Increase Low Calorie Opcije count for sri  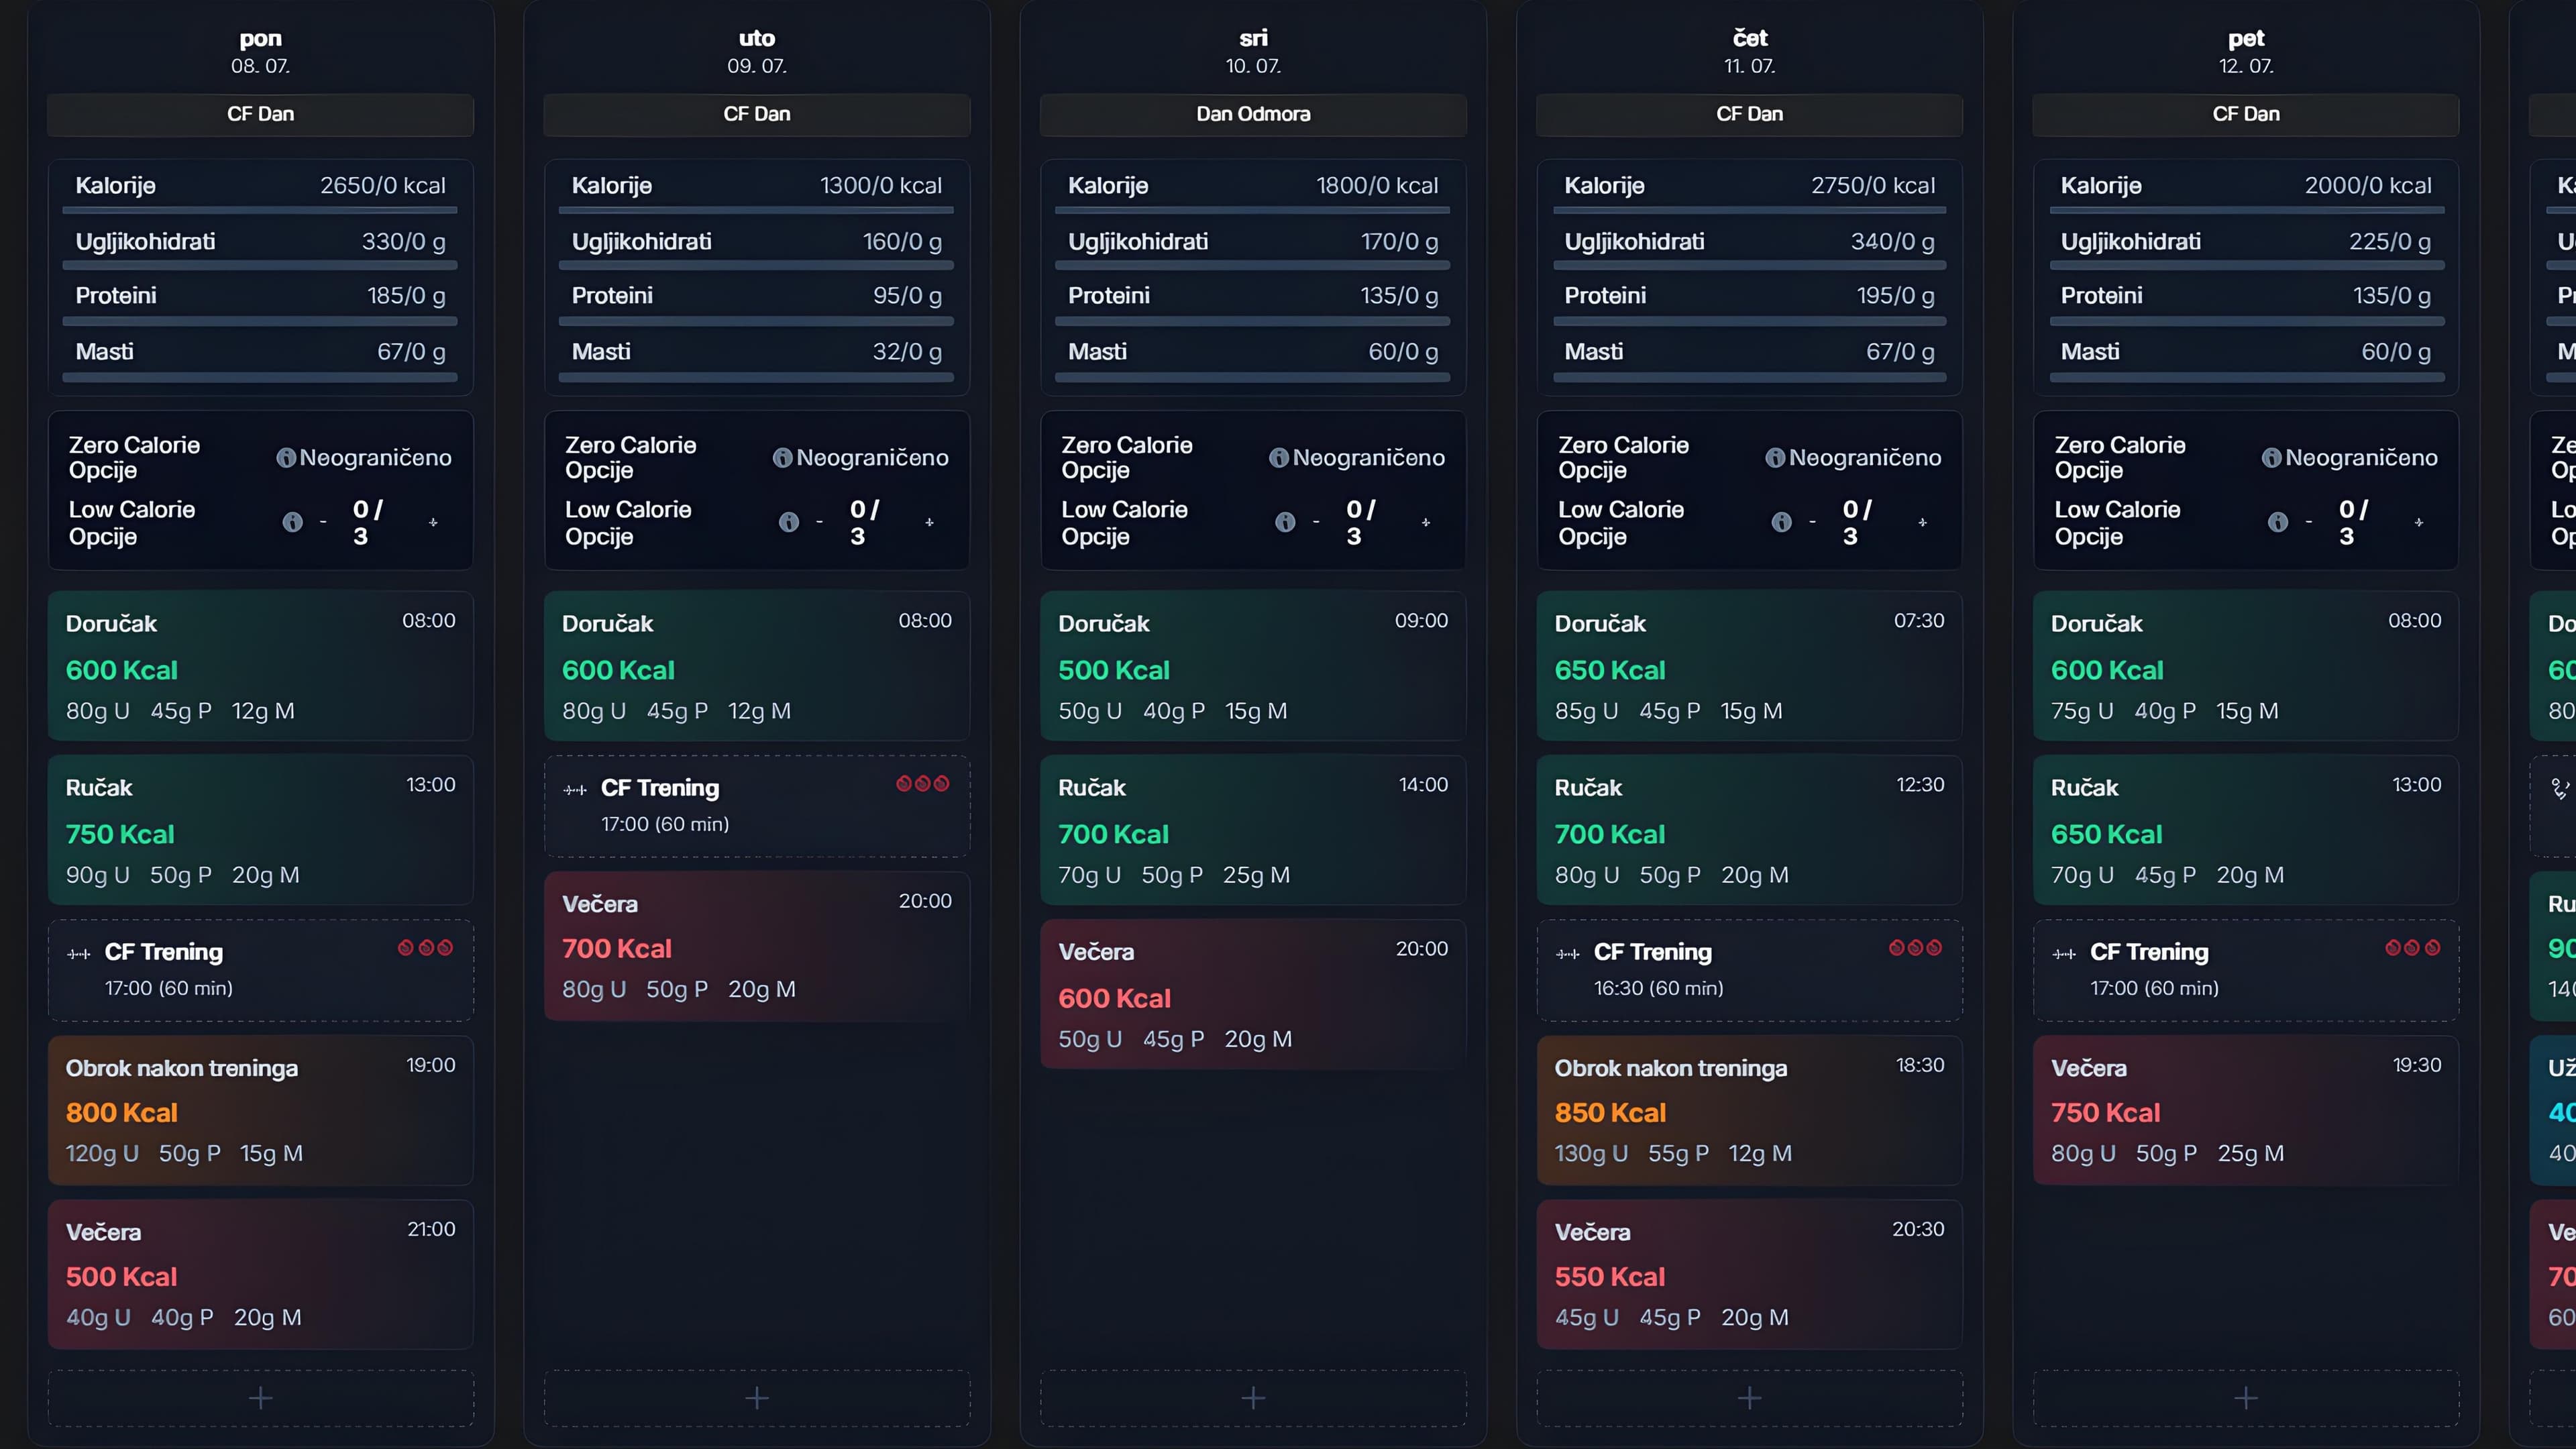tap(1426, 522)
